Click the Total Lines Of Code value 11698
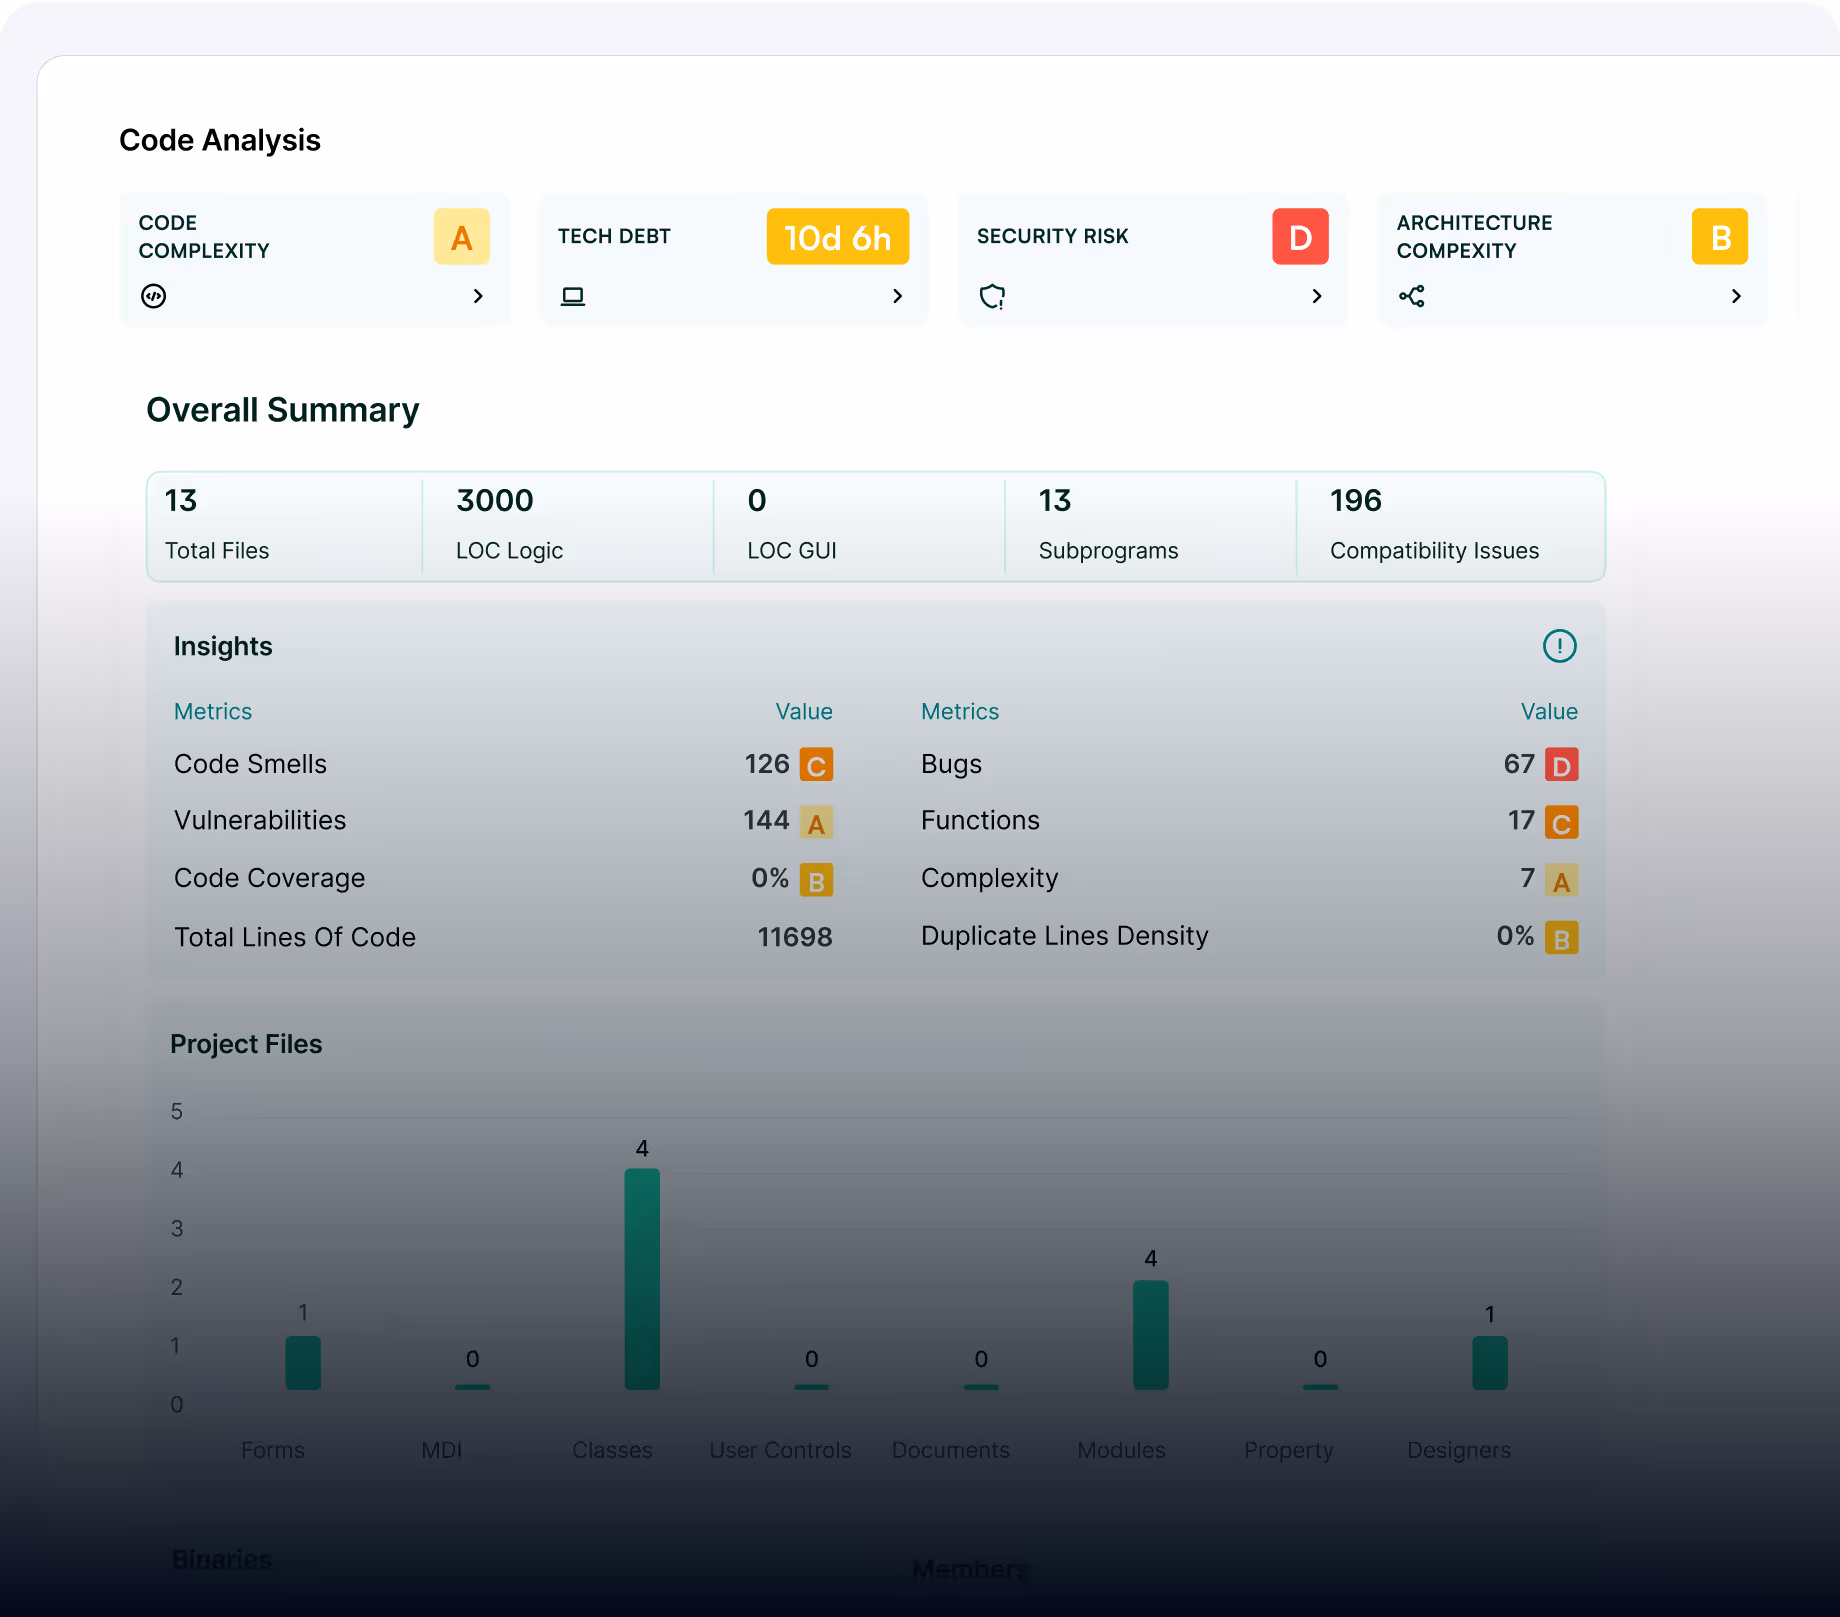 tap(795, 937)
